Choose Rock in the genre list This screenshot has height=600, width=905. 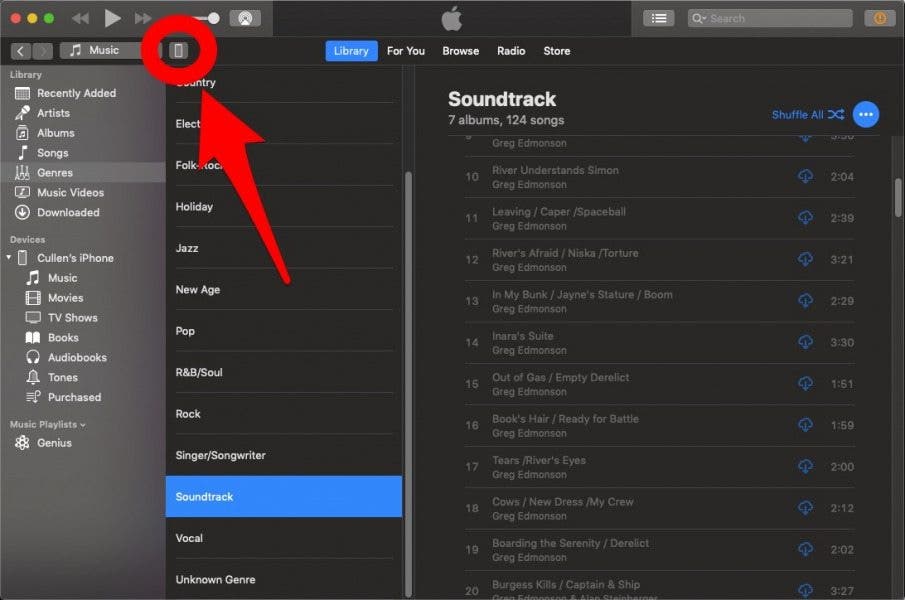point(284,414)
